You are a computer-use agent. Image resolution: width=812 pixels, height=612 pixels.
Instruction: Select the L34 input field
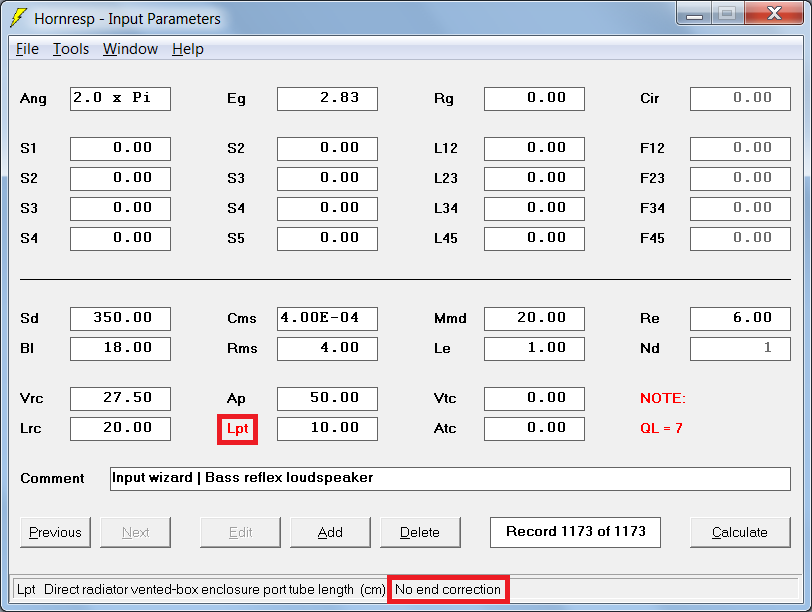[x=534, y=209]
